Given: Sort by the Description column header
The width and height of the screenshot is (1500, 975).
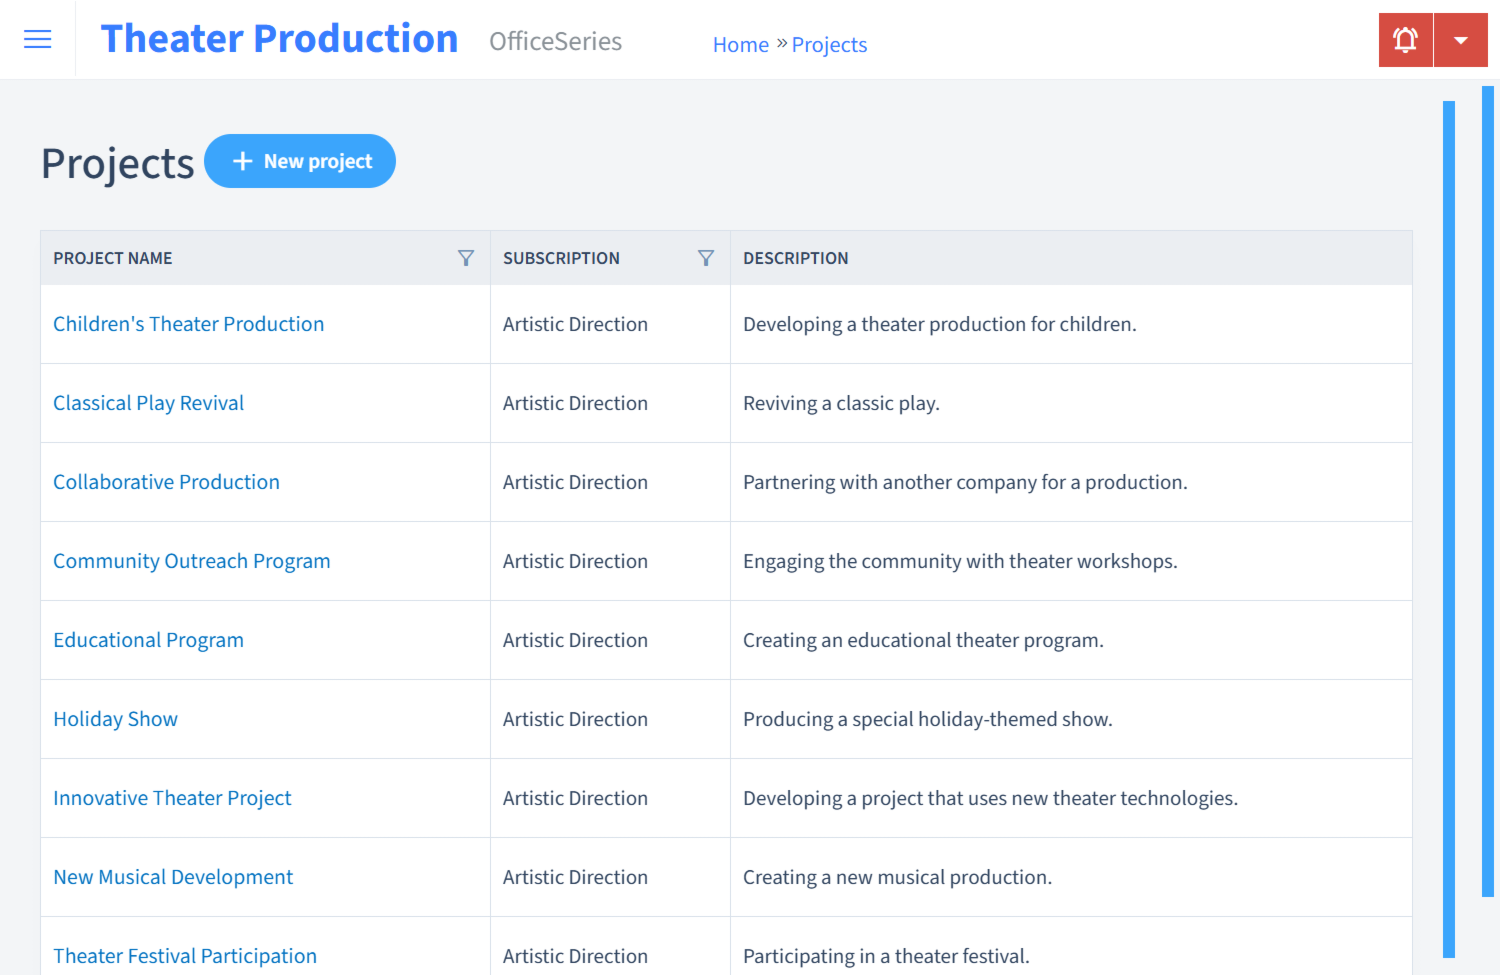Looking at the screenshot, I should tap(795, 257).
